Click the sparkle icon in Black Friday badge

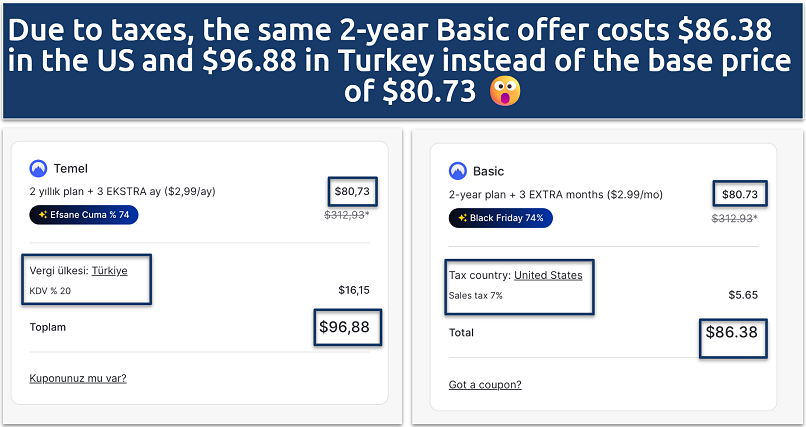point(462,217)
